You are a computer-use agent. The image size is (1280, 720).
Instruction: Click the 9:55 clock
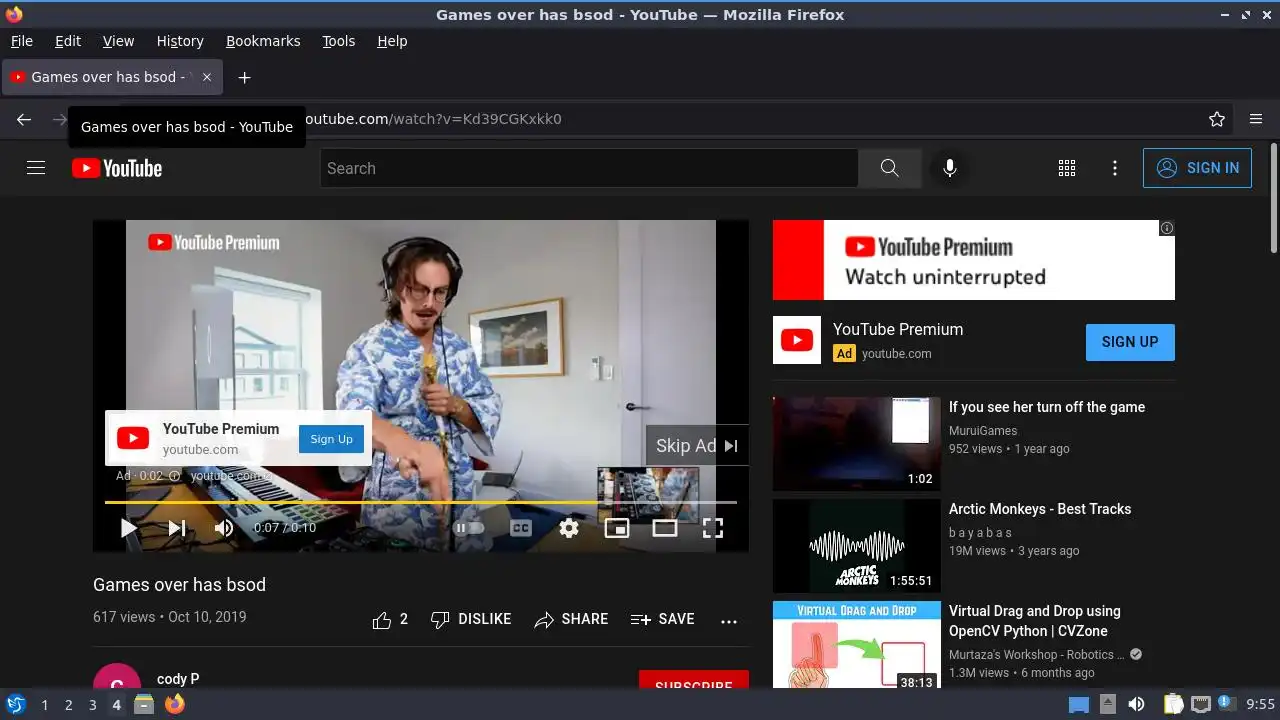[x=1260, y=705]
